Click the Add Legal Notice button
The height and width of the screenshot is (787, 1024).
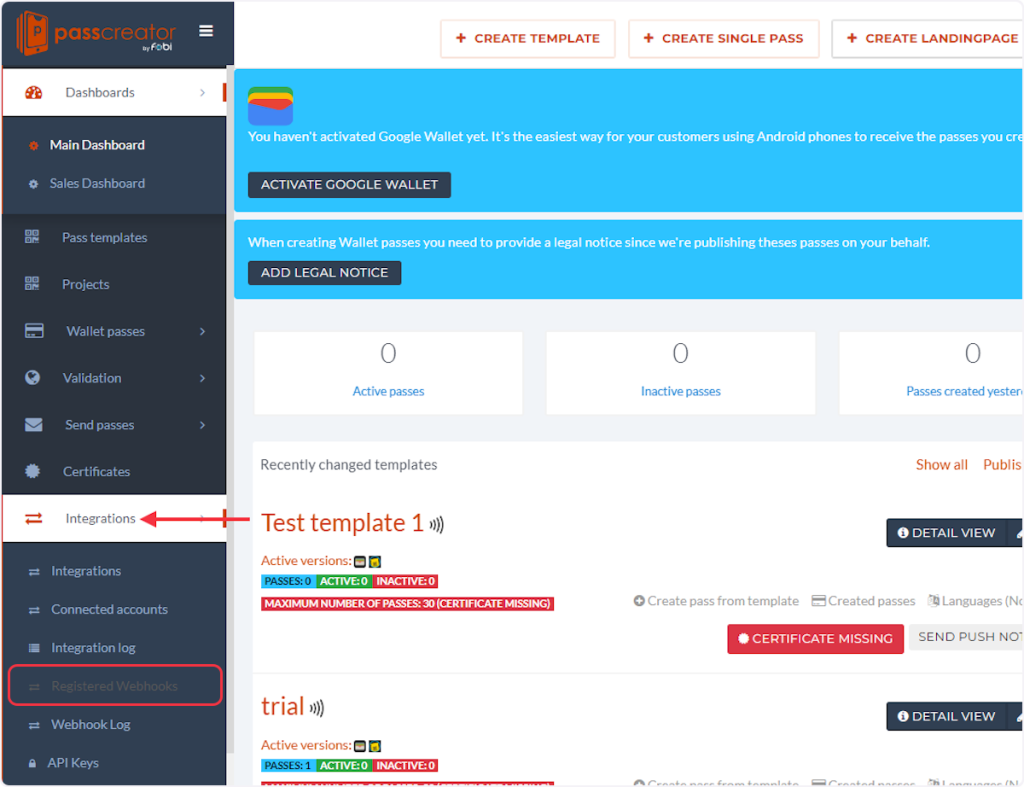(x=324, y=273)
